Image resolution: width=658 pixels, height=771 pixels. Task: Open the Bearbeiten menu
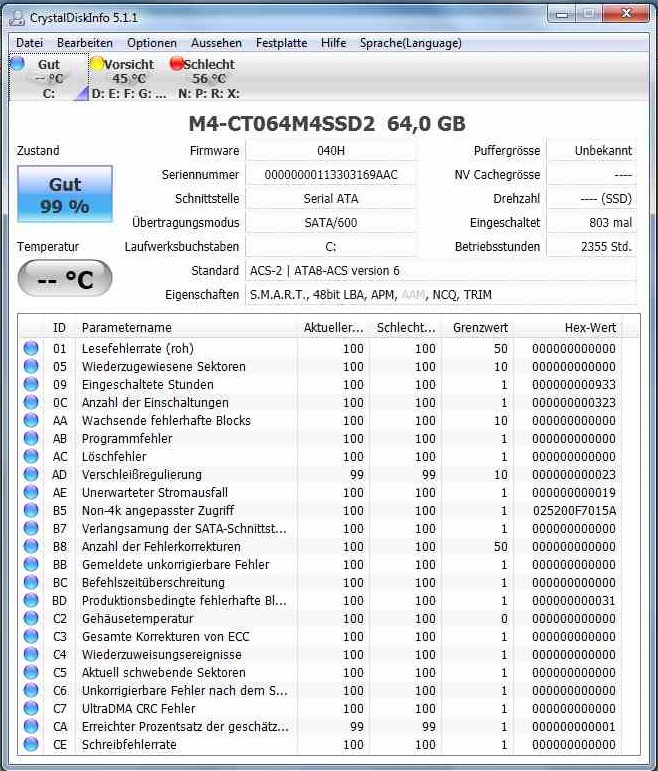85,43
